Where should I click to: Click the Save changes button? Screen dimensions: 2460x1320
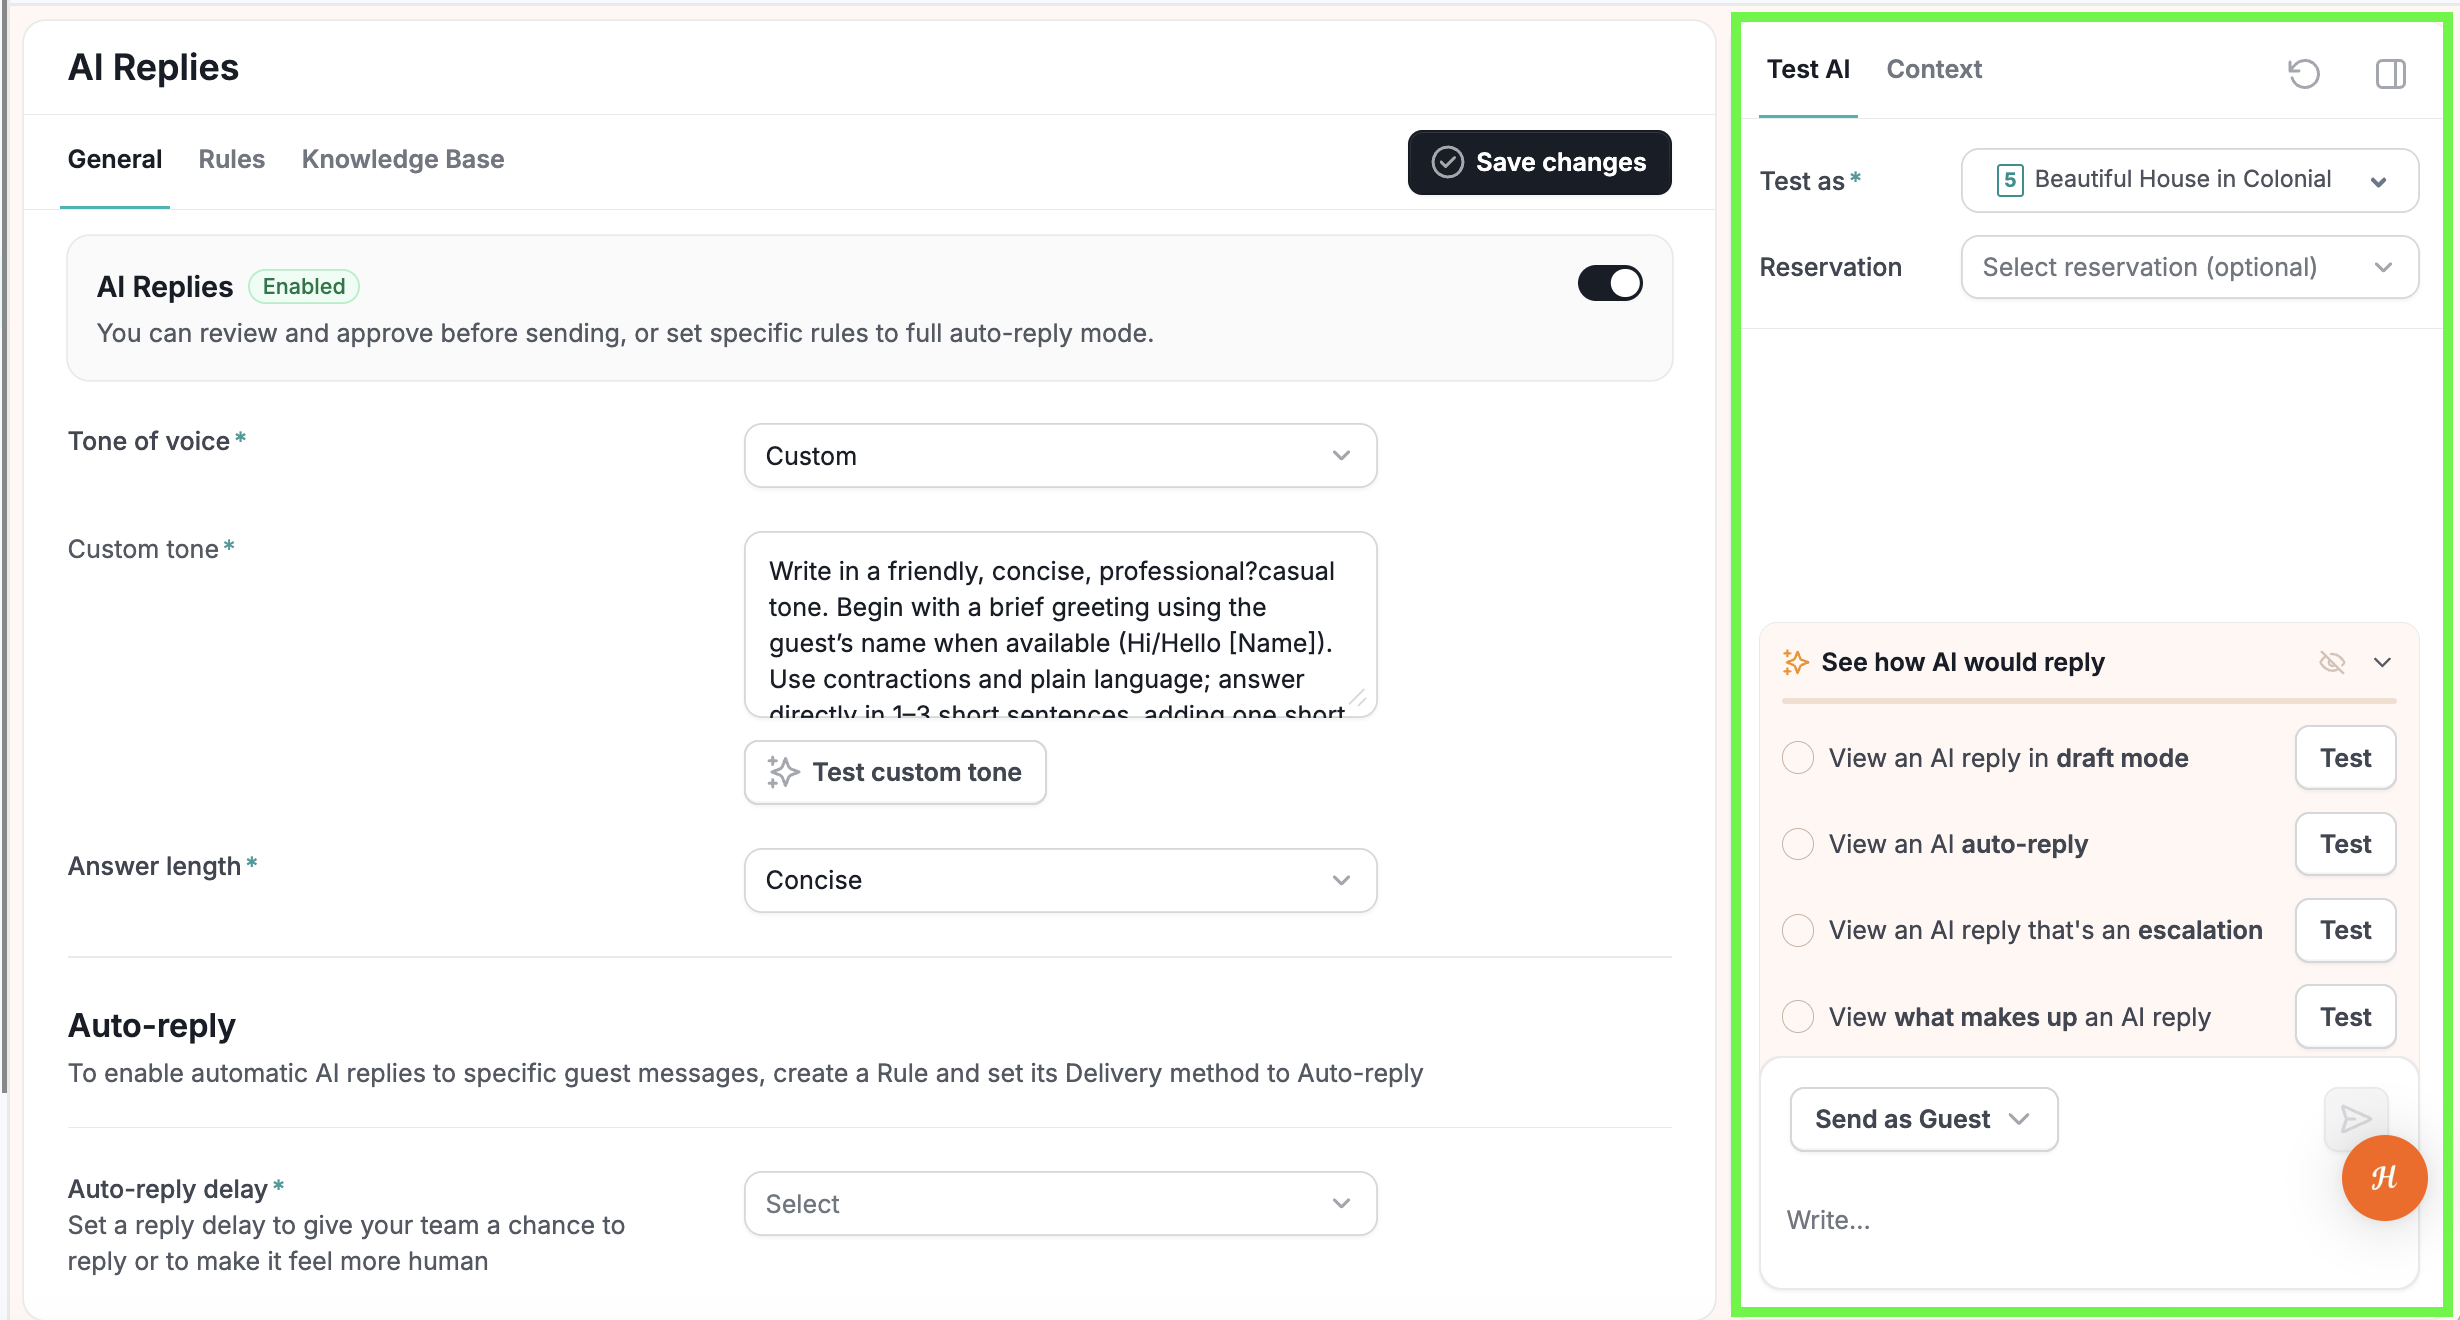(1540, 162)
